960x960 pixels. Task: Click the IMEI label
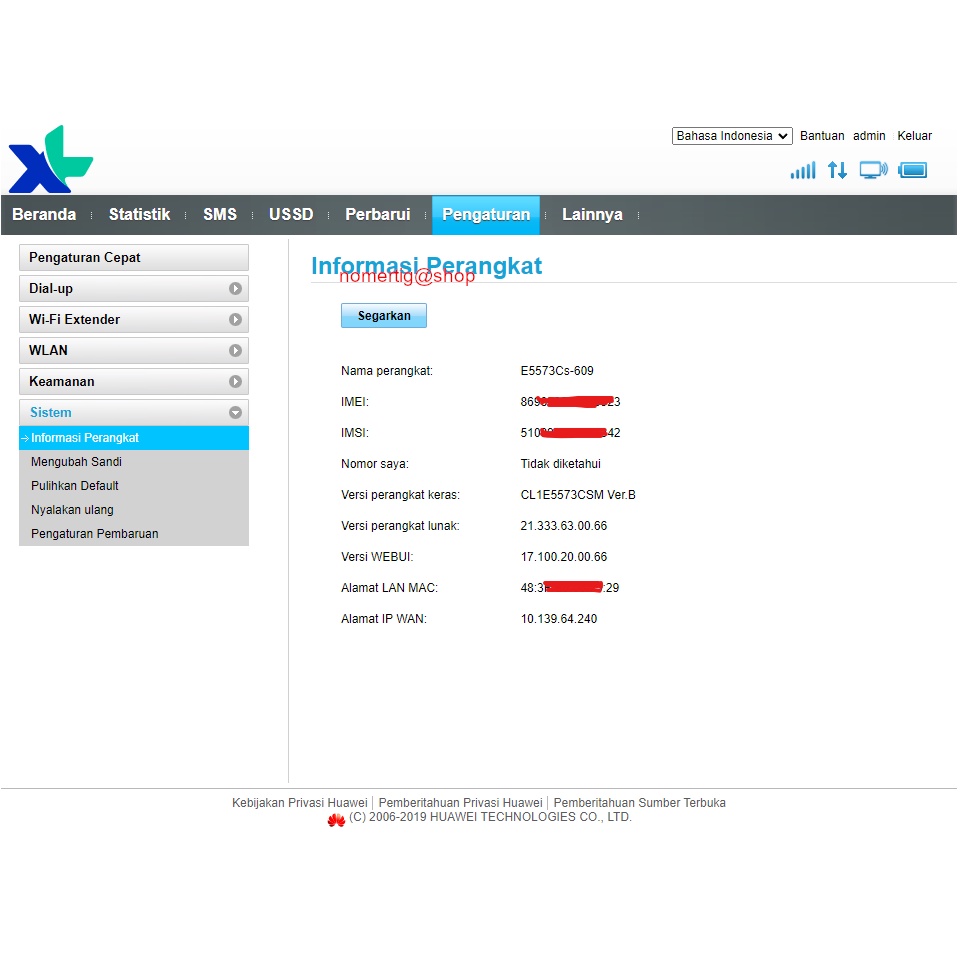click(354, 402)
